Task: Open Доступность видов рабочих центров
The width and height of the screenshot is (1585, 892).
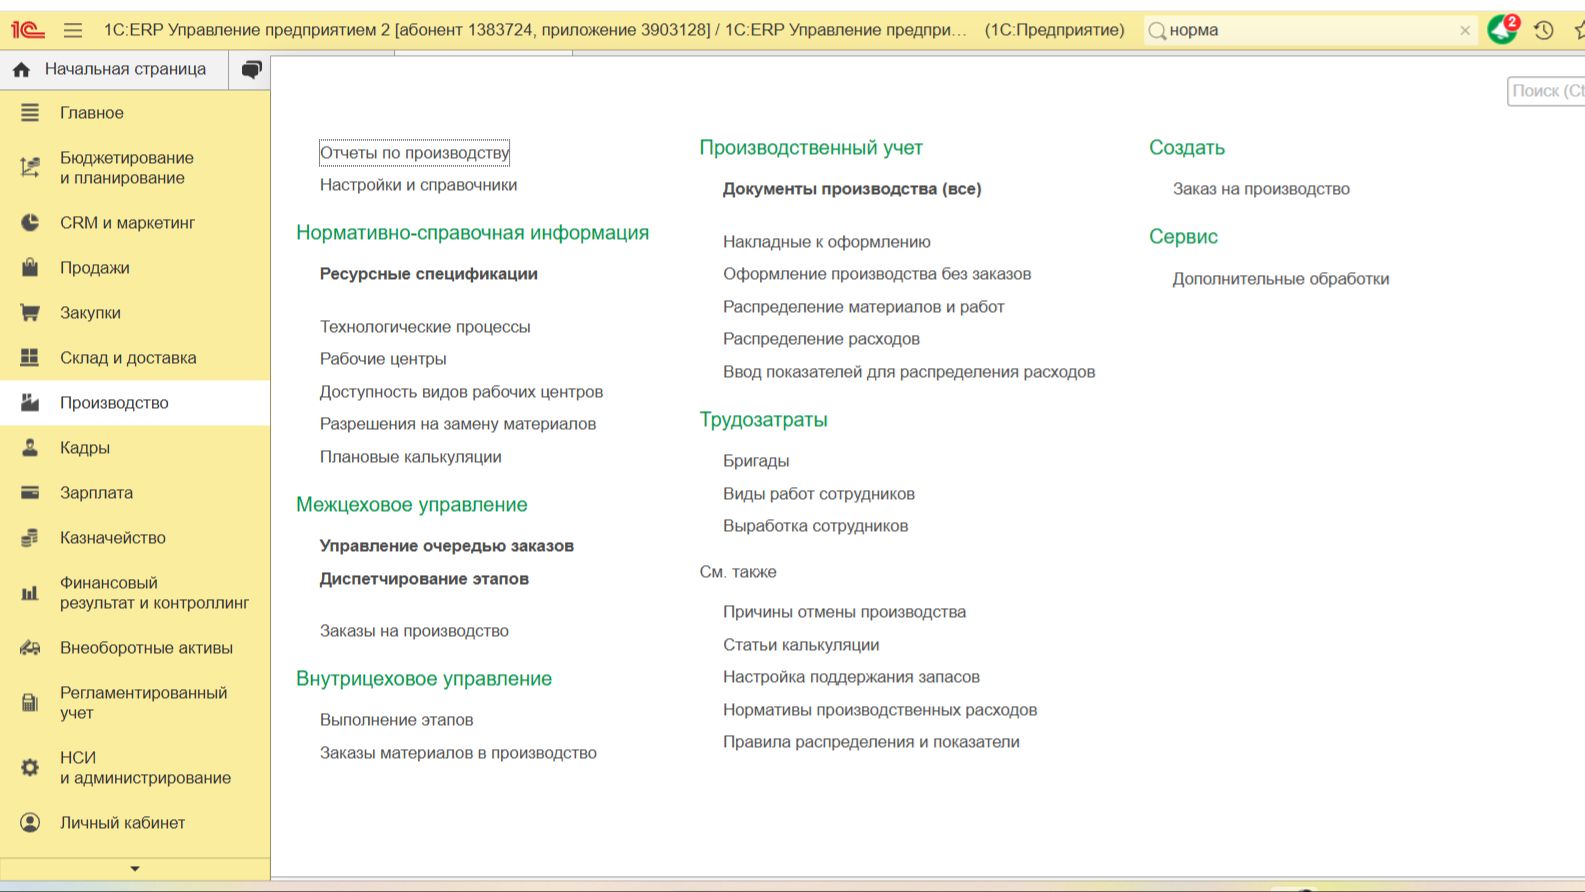Action: 461,392
